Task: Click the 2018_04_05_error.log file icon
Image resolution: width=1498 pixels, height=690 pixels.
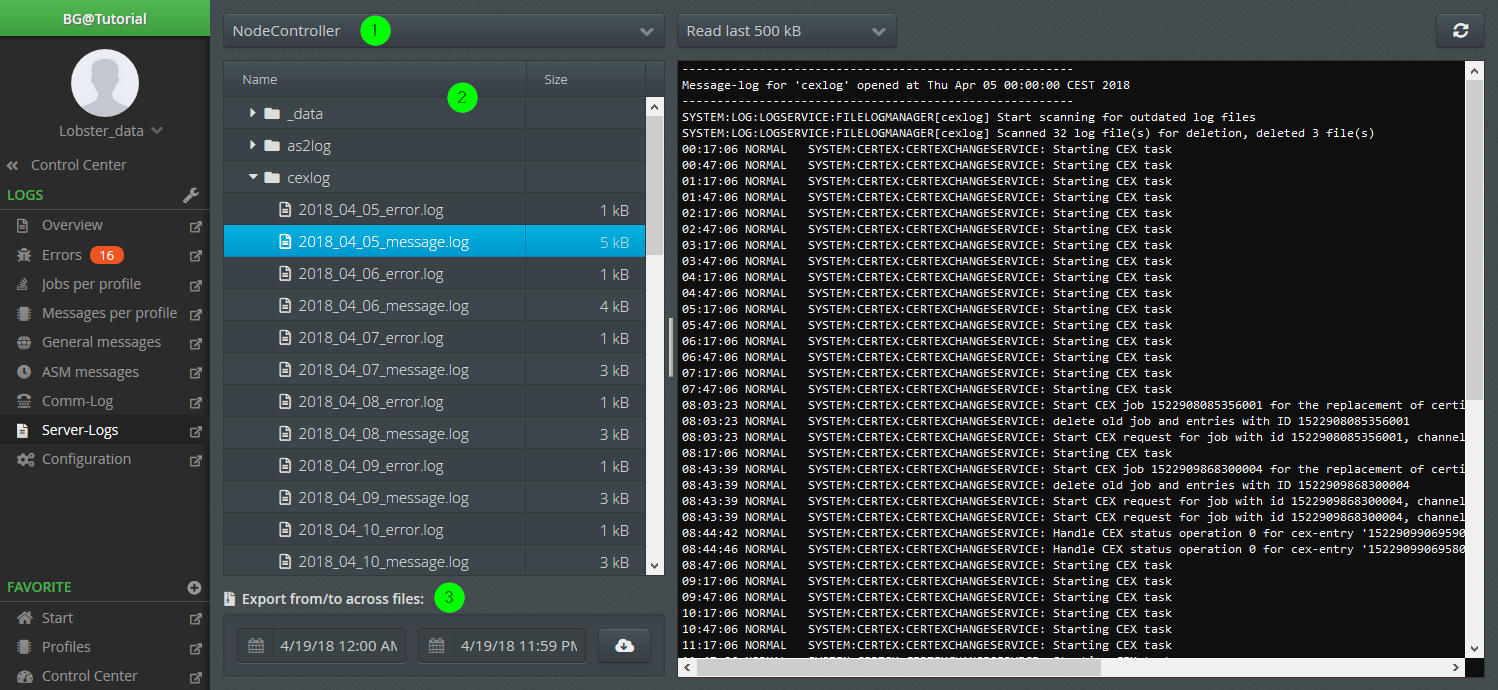Action: coord(285,210)
